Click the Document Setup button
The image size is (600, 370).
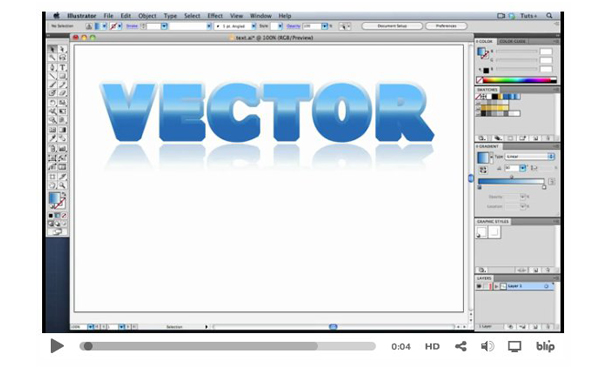(x=392, y=26)
